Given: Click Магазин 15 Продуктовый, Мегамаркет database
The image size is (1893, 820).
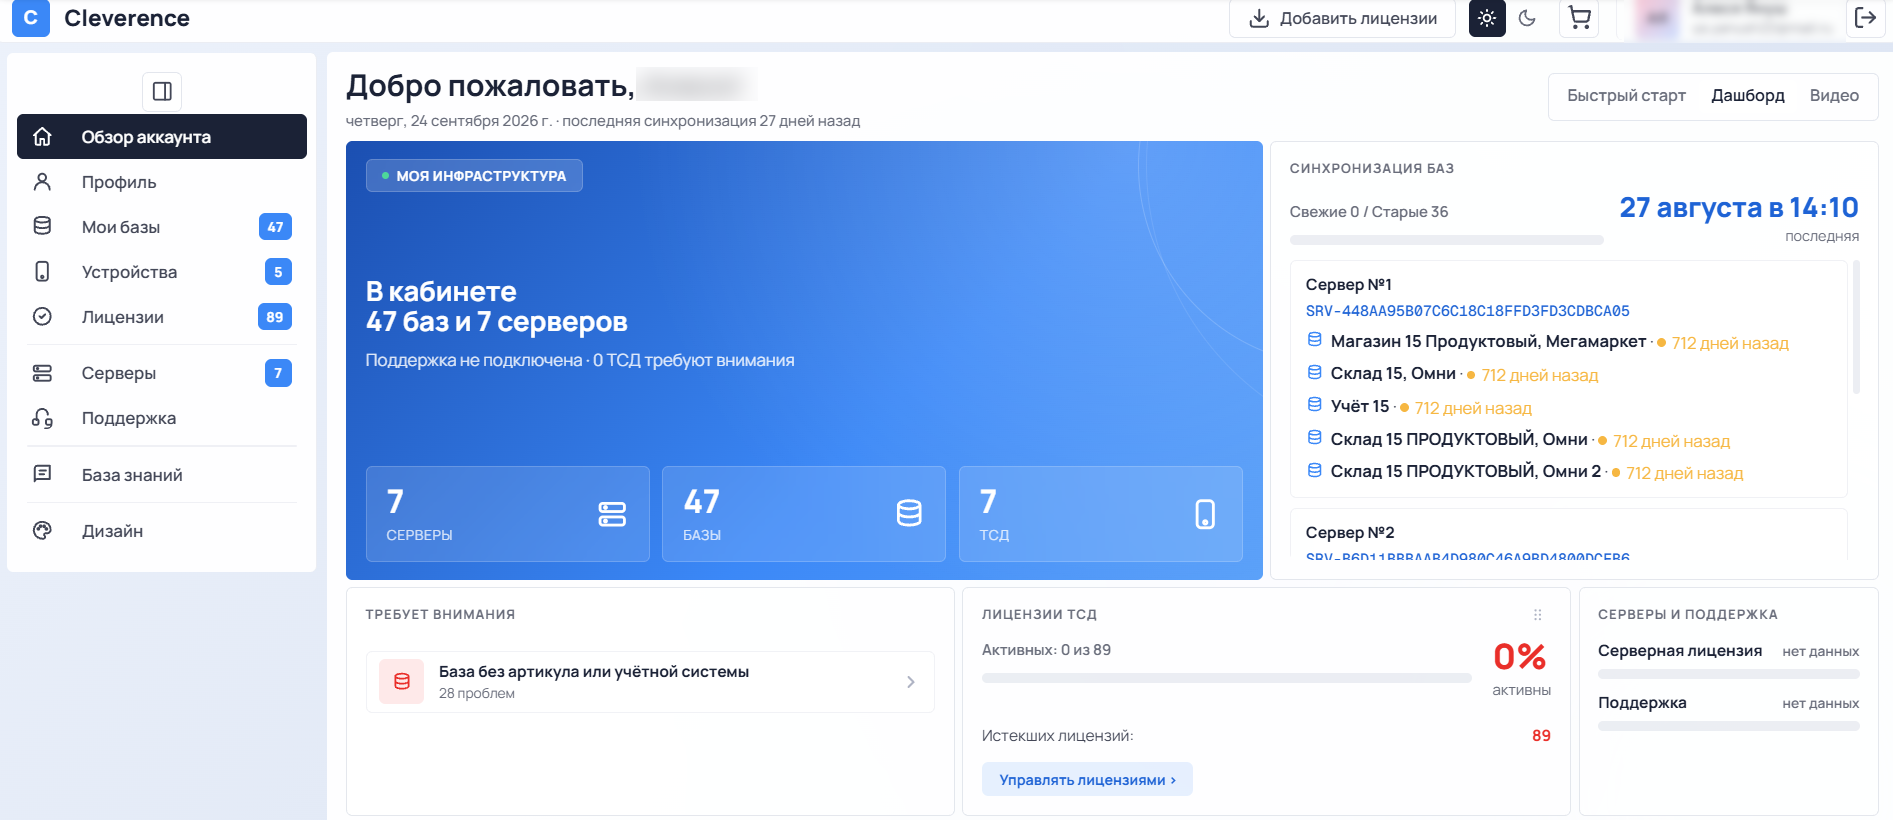Looking at the screenshot, I should coord(1488,342).
